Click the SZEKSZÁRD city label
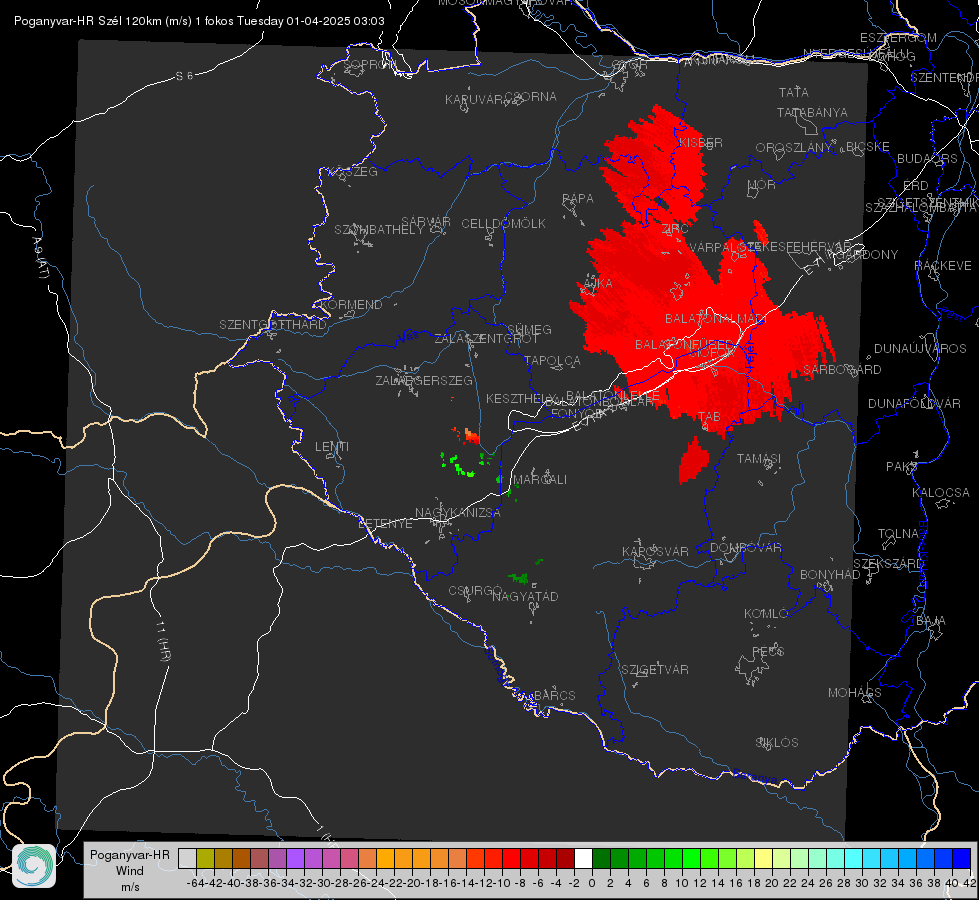979x900 pixels. 888,564
